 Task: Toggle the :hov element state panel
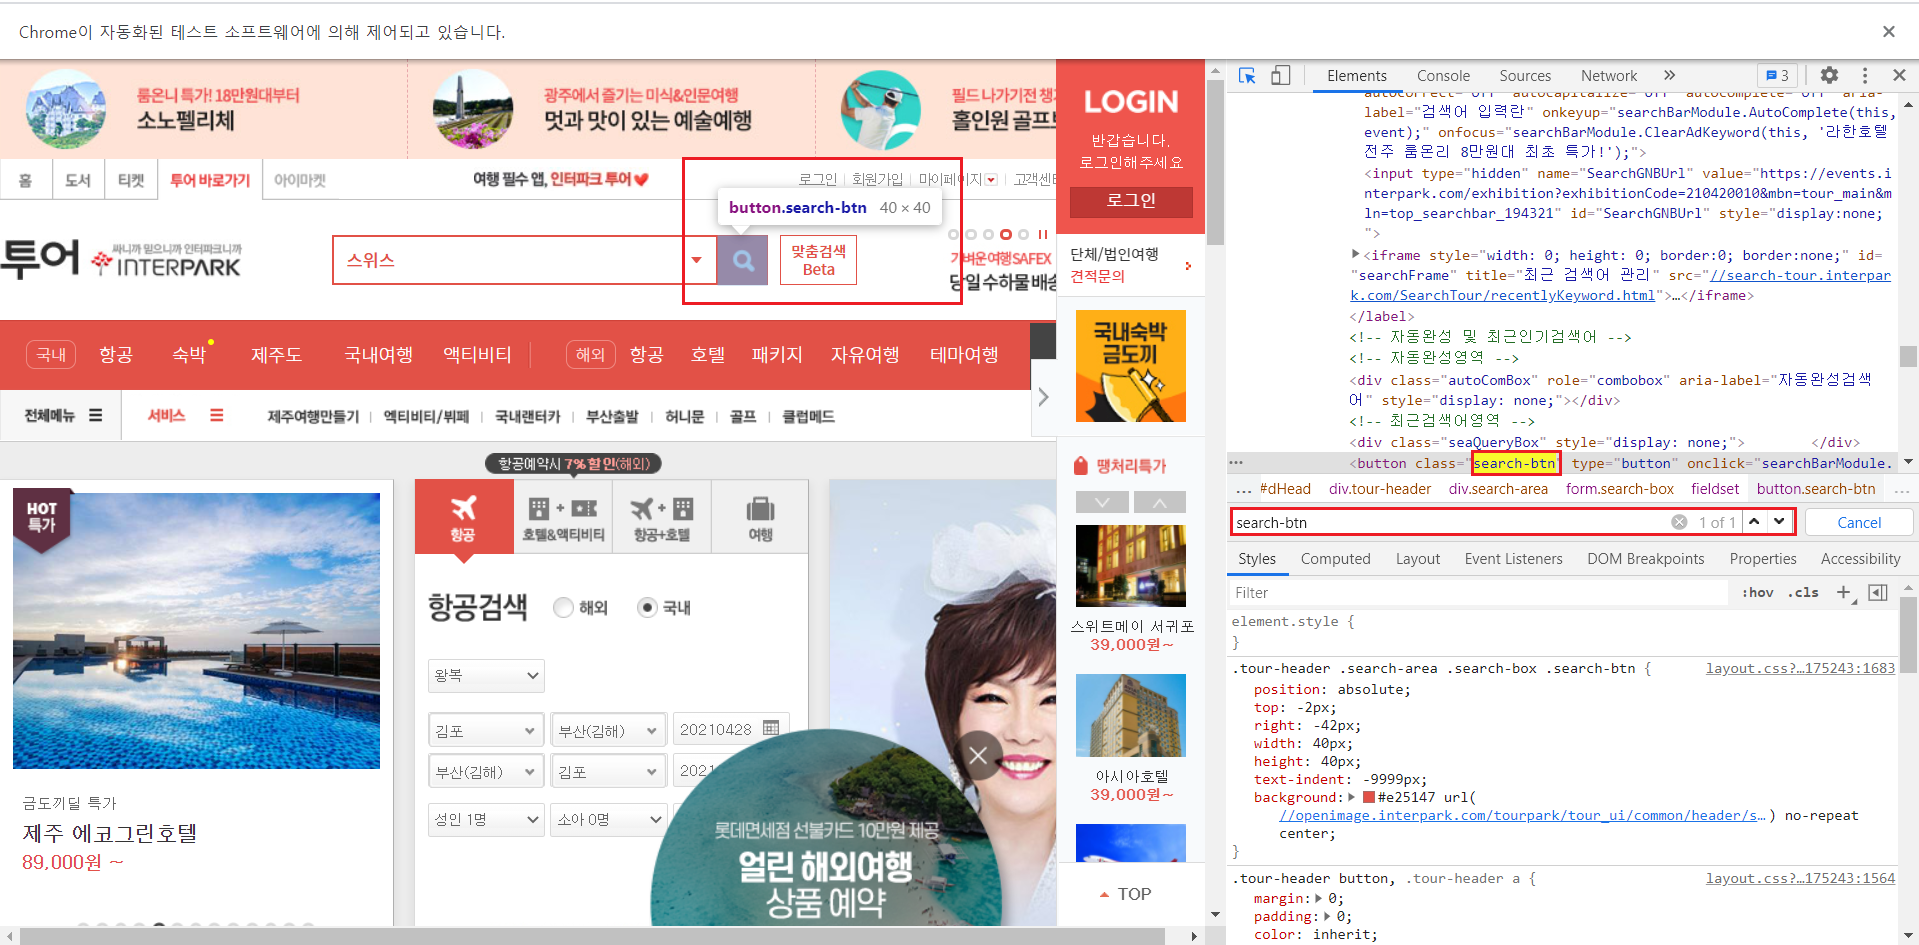1757,592
